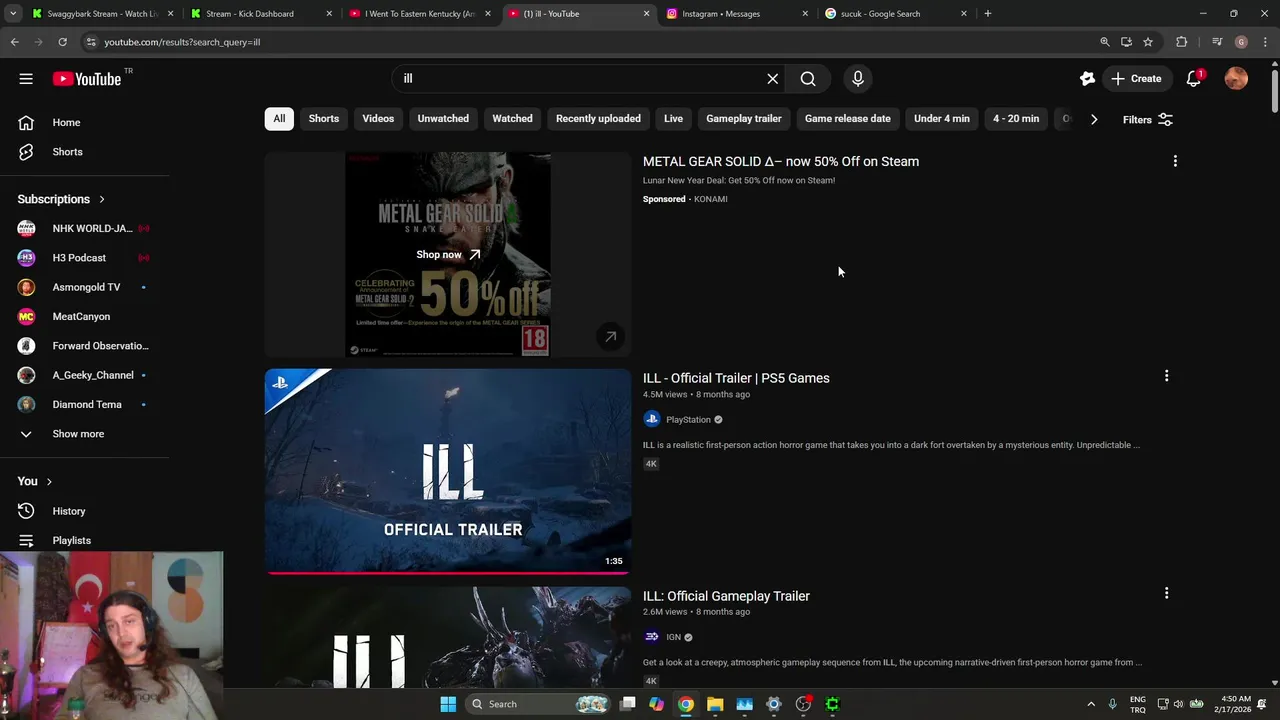
Task: Open the browser extensions puzzle icon
Action: coord(1181,42)
